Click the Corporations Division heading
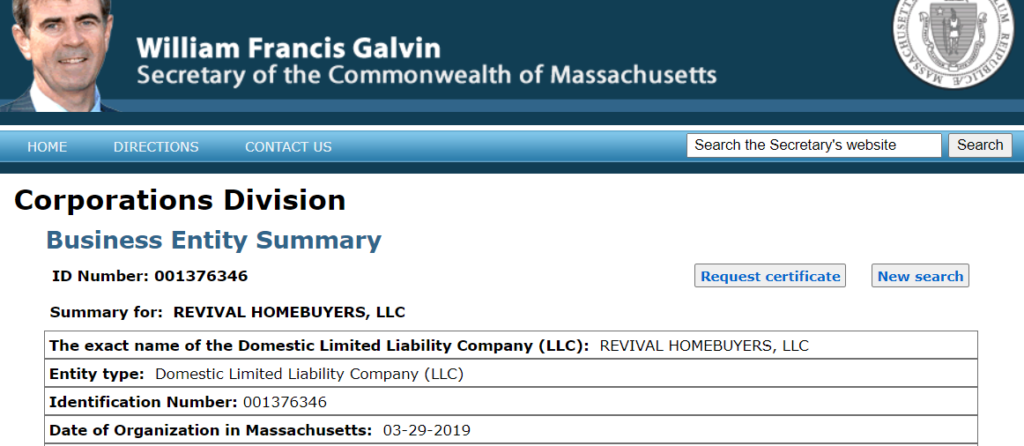Viewport: 1024px width, 446px height. [180, 200]
